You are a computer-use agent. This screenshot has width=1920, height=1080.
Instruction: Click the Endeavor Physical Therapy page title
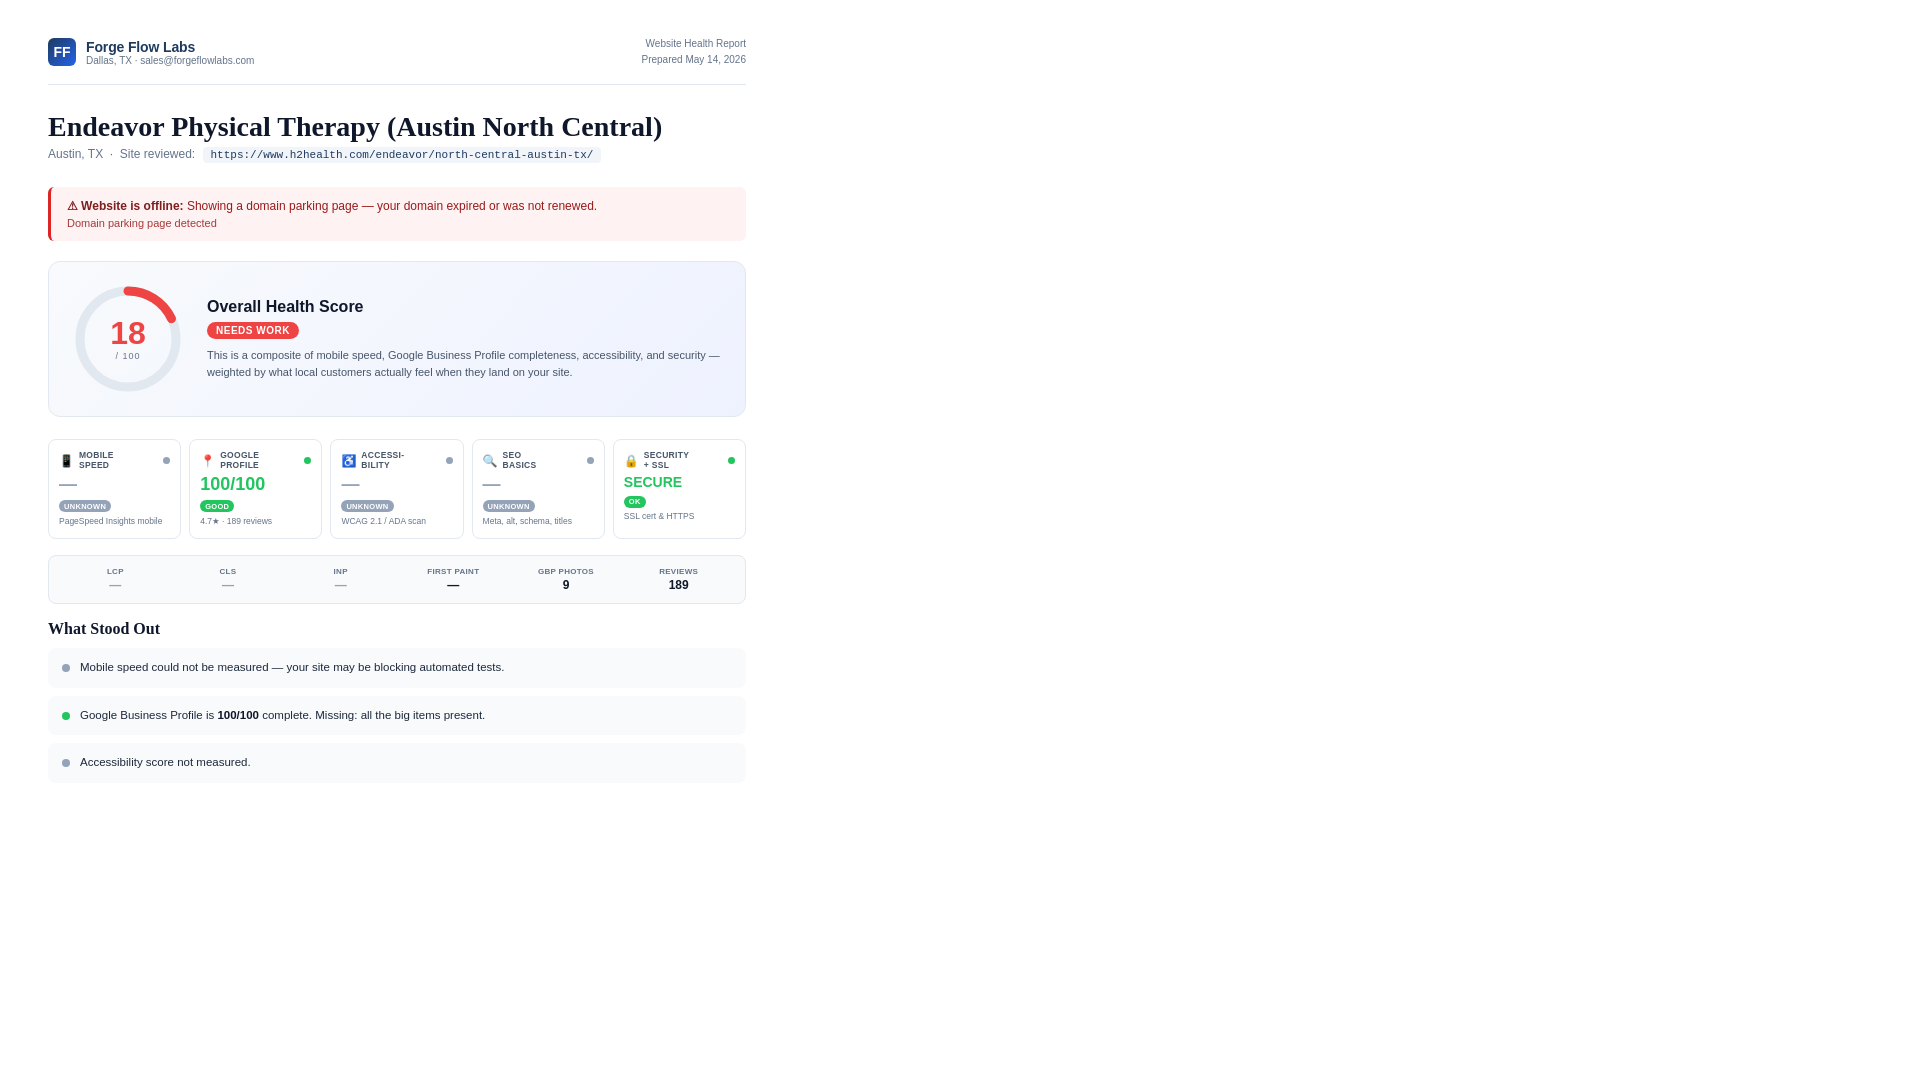click(x=355, y=127)
